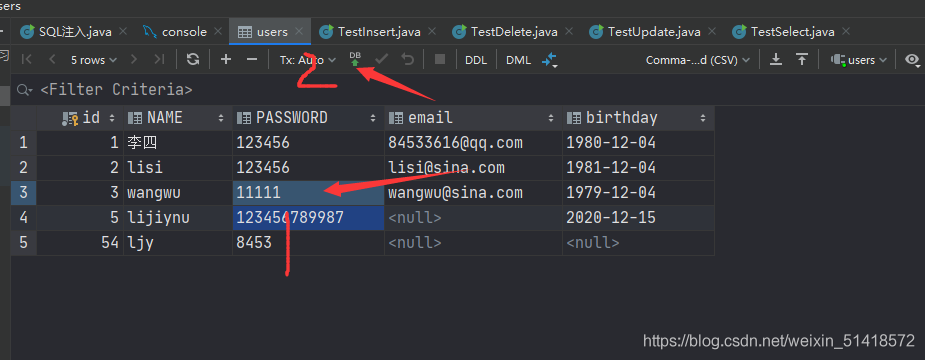Click the download export data icon
The width and height of the screenshot is (925, 360).
click(777, 59)
